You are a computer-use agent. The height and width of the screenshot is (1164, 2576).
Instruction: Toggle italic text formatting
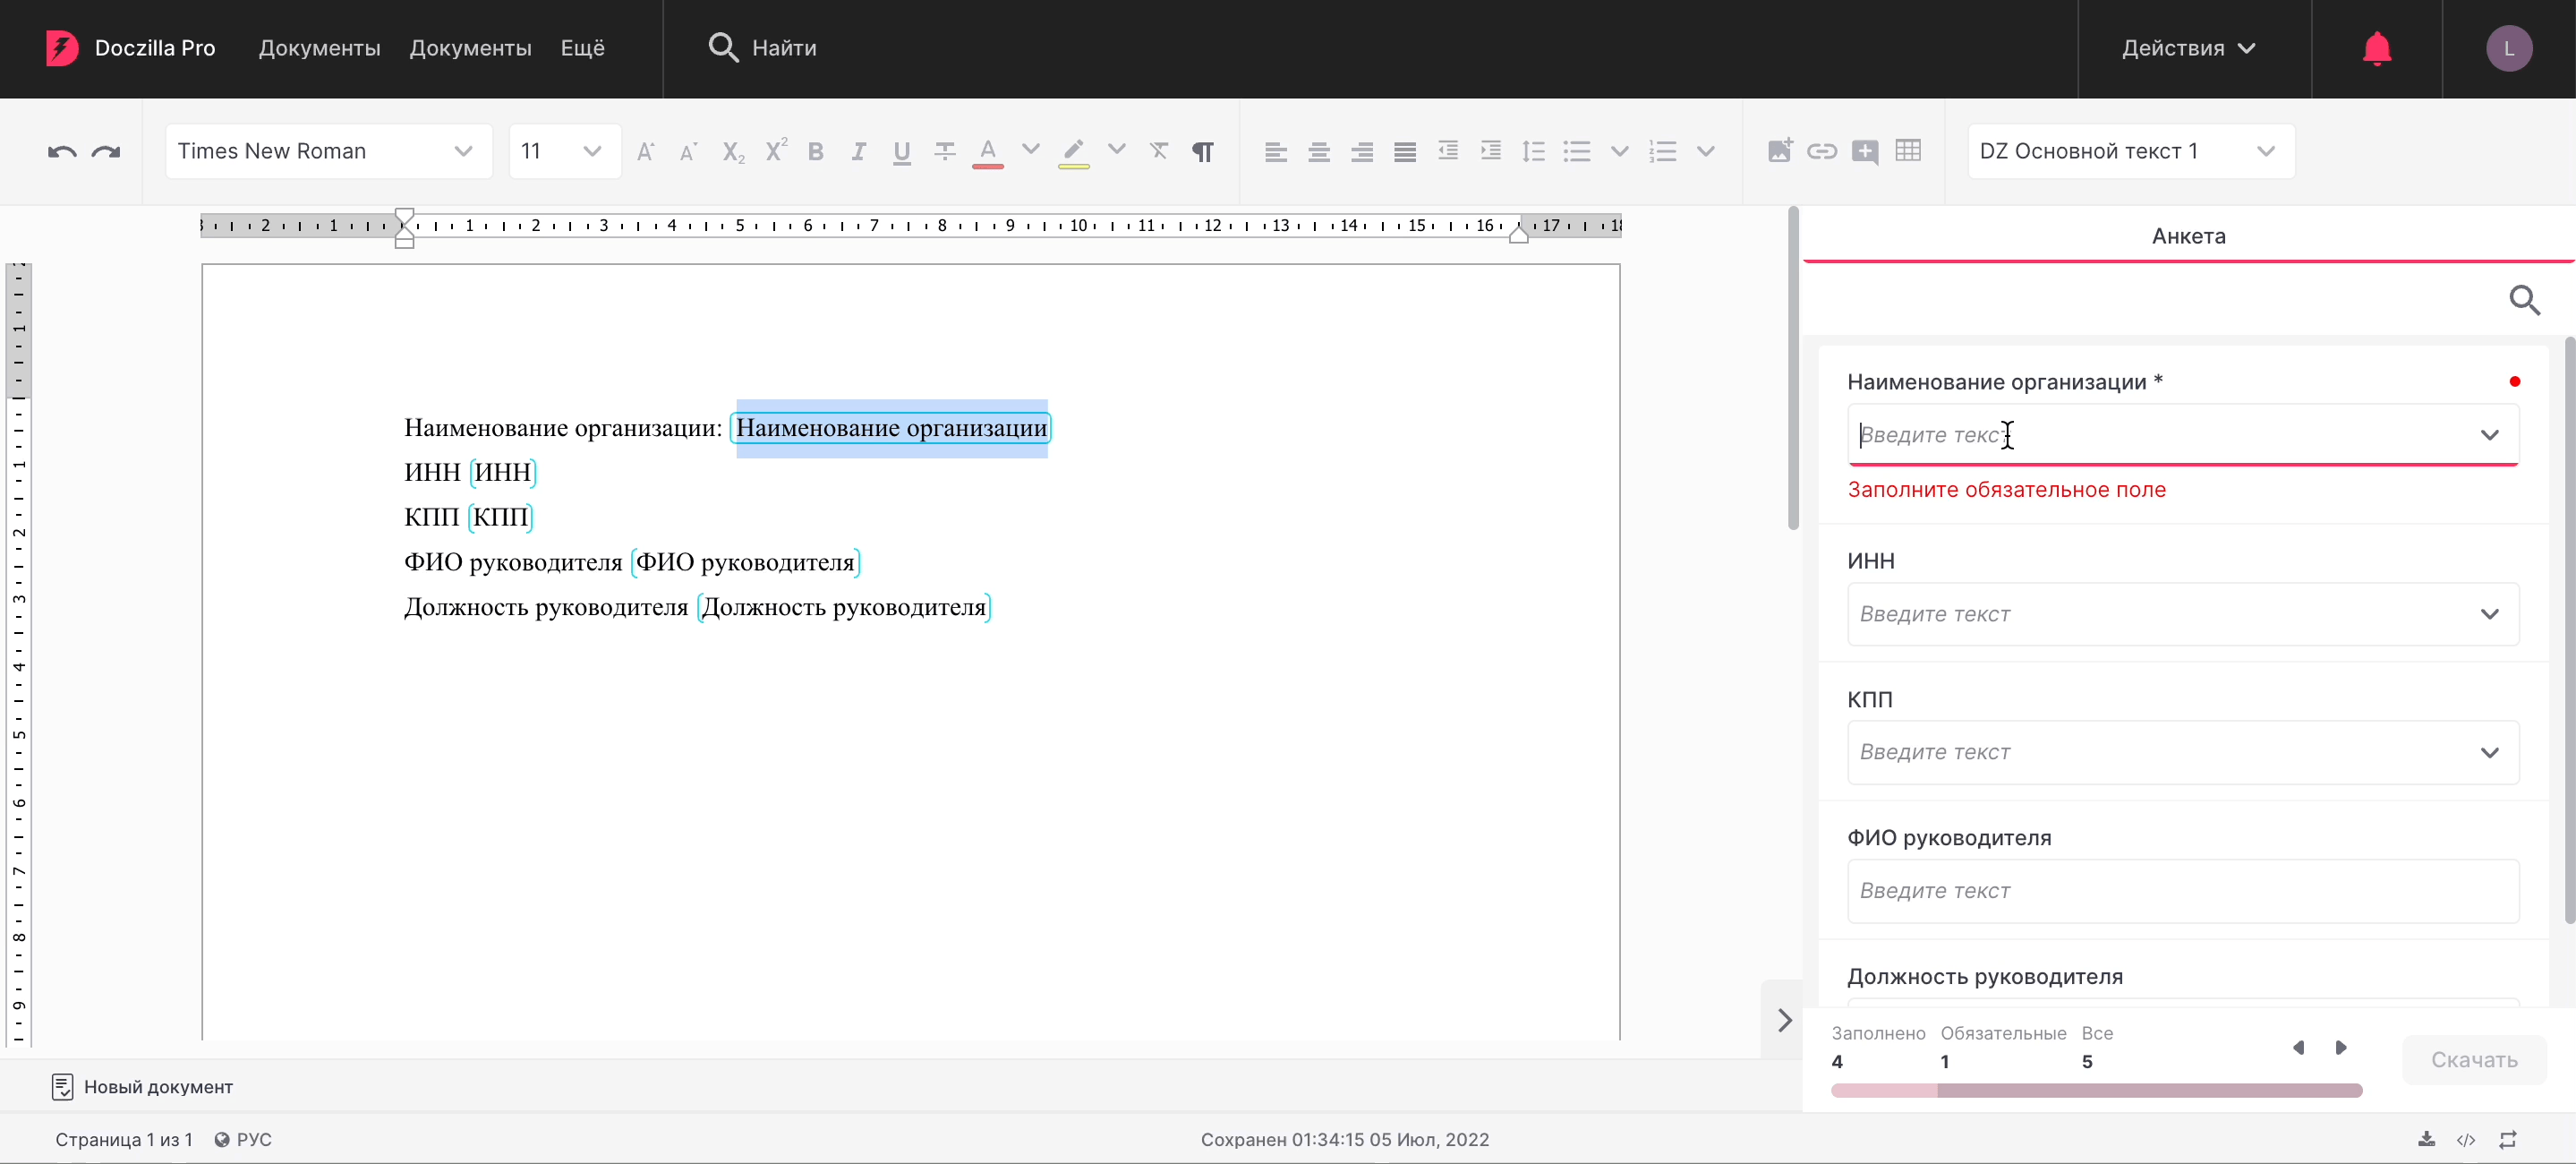(x=858, y=152)
